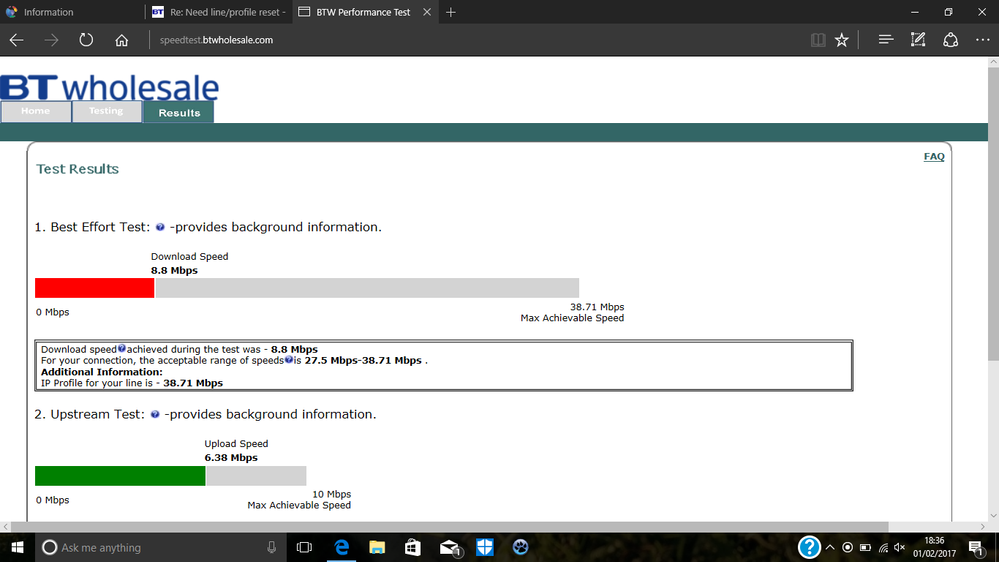Select the Results site tab
This screenshot has width=999, height=562.
point(179,112)
